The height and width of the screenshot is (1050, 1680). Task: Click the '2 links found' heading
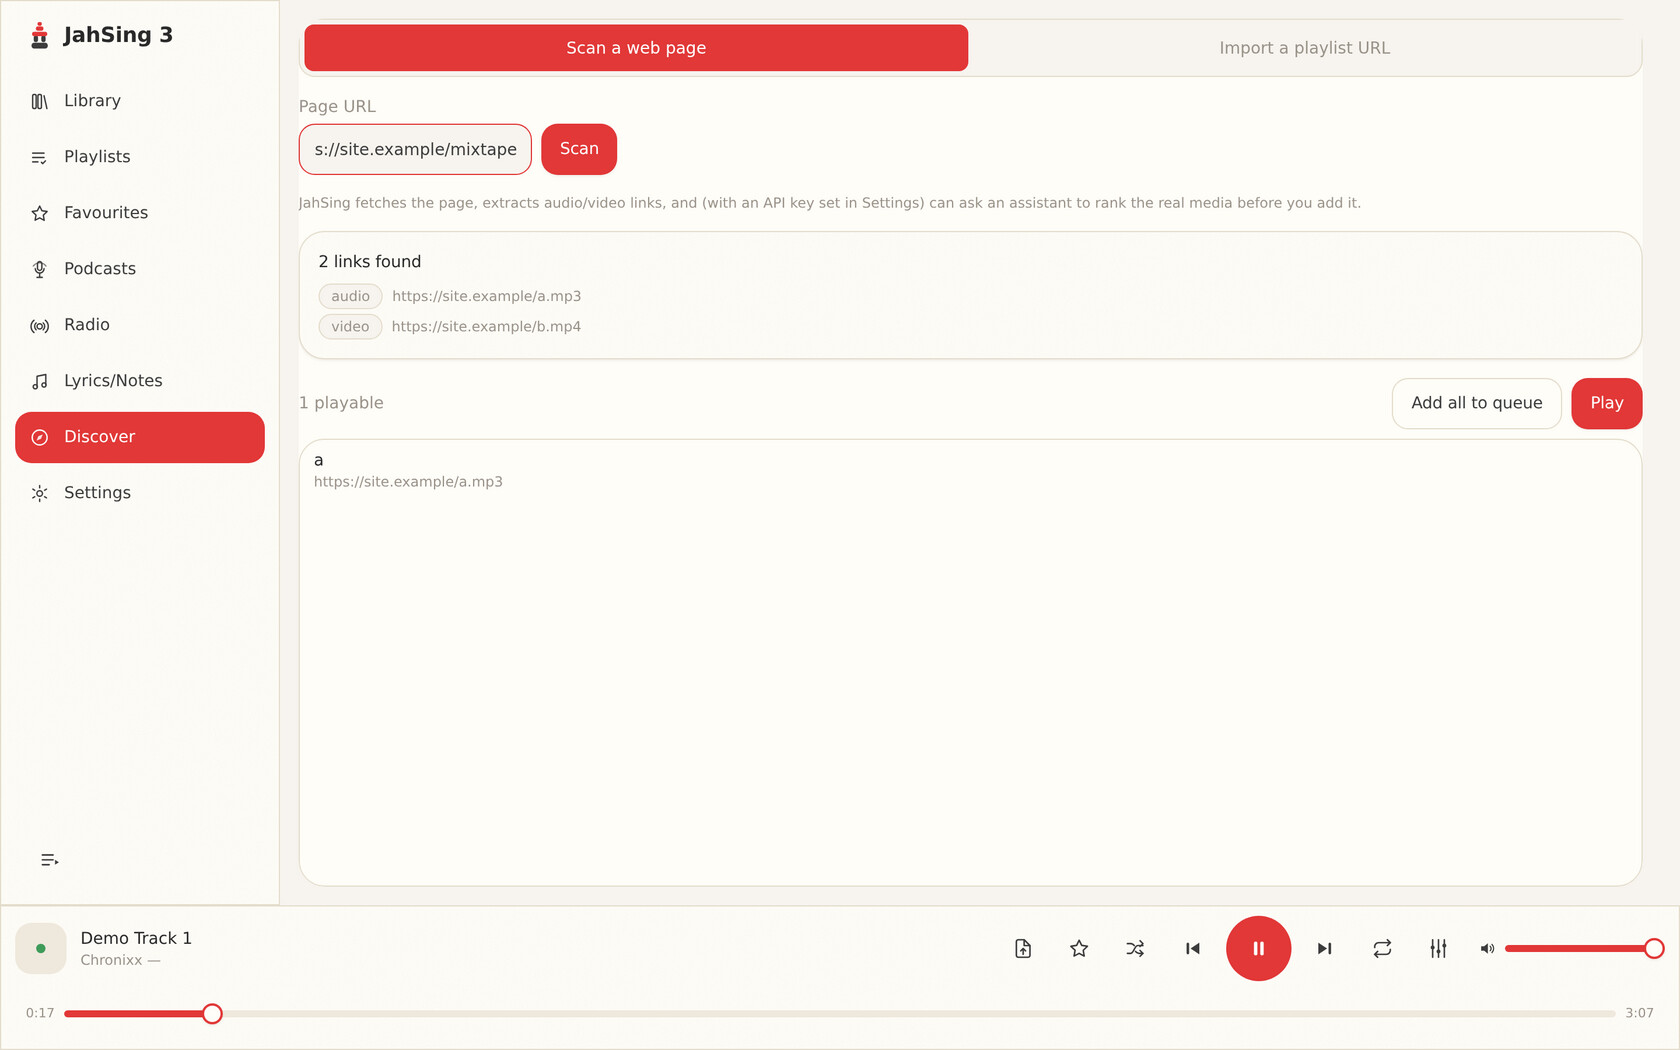point(370,262)
